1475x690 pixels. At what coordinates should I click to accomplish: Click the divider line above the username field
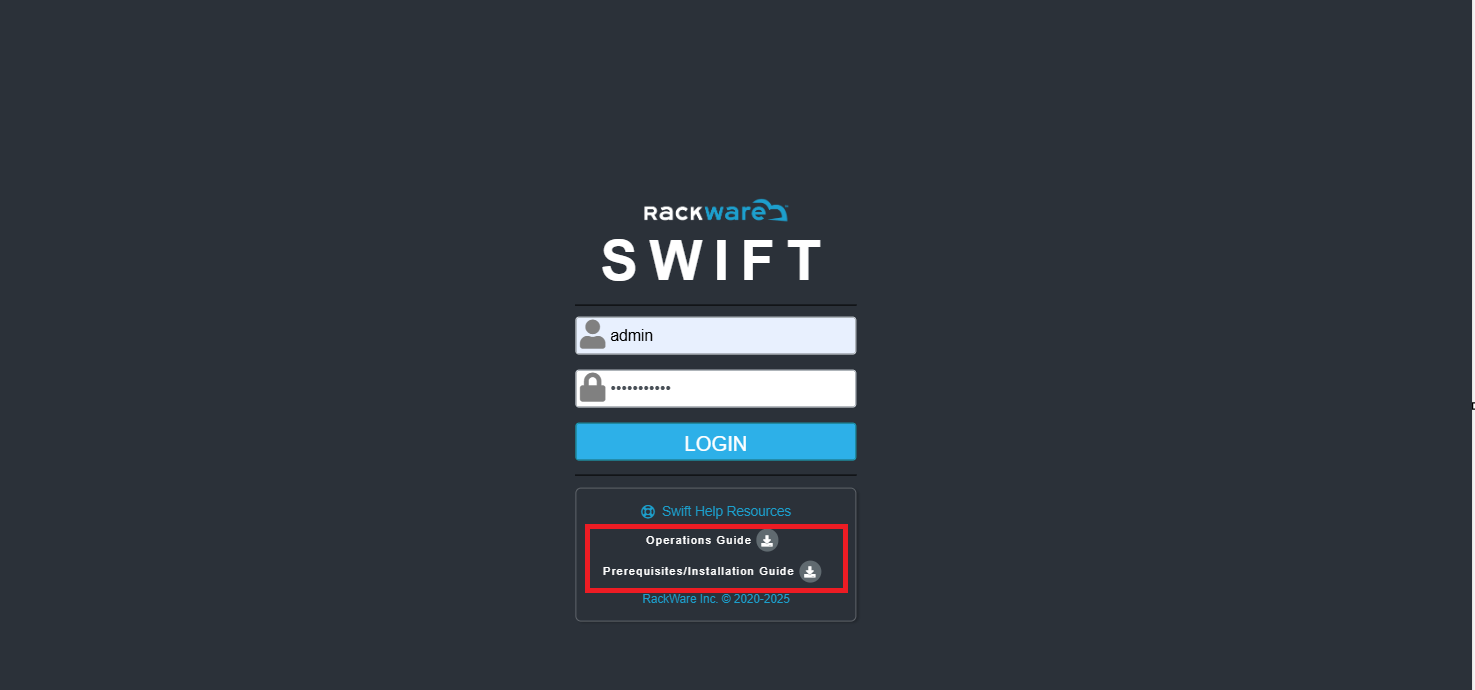point(716,305)
